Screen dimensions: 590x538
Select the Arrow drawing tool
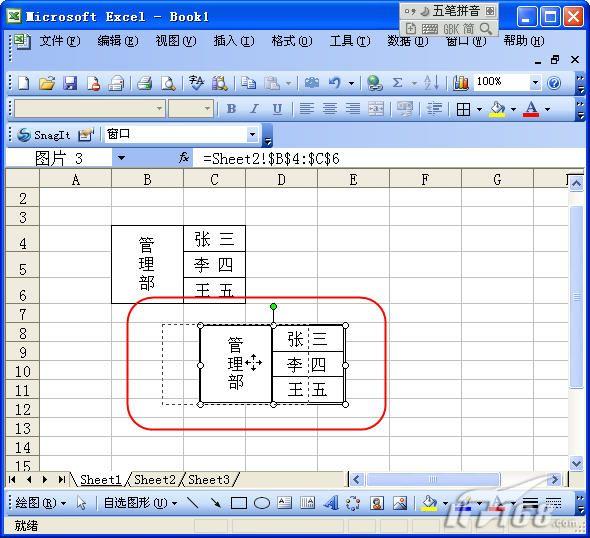[x=216, y=503]
